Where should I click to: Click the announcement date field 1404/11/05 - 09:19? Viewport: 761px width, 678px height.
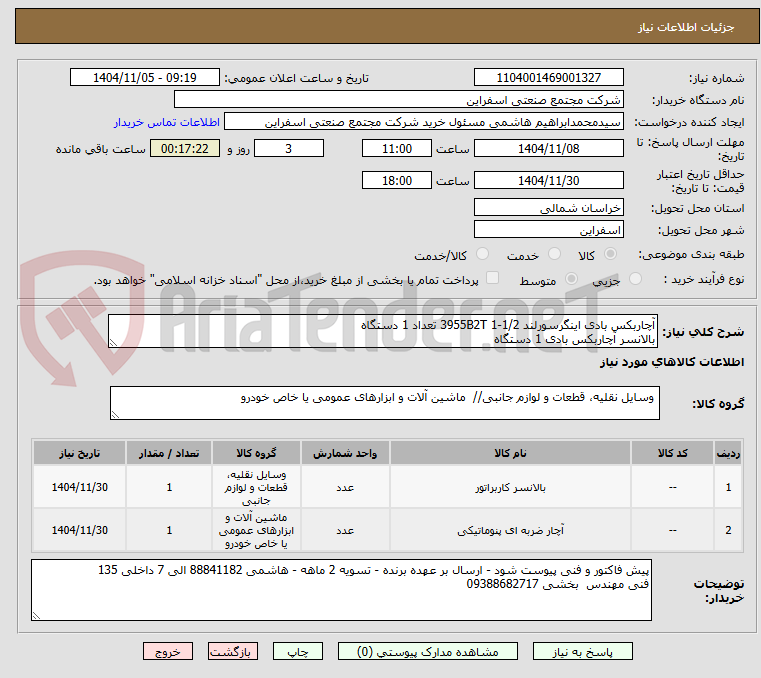pyautogui.click(x=145, y=78)
